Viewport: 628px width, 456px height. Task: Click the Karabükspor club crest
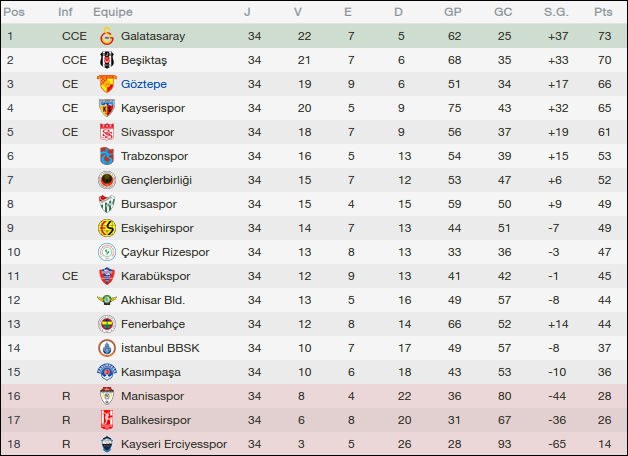coord(106,276)
